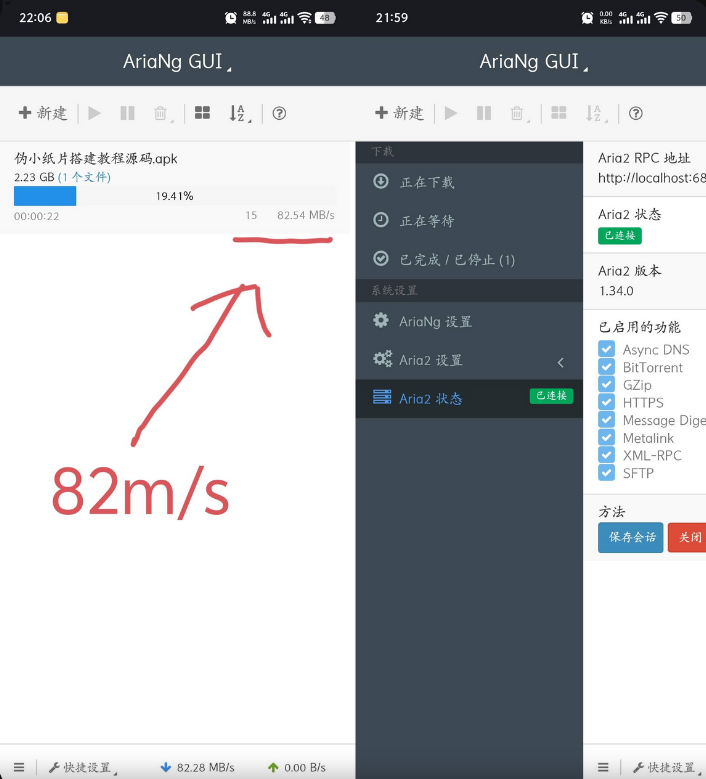Click the check-circle icon beside 已完成 / 已停止

point(381,258)
